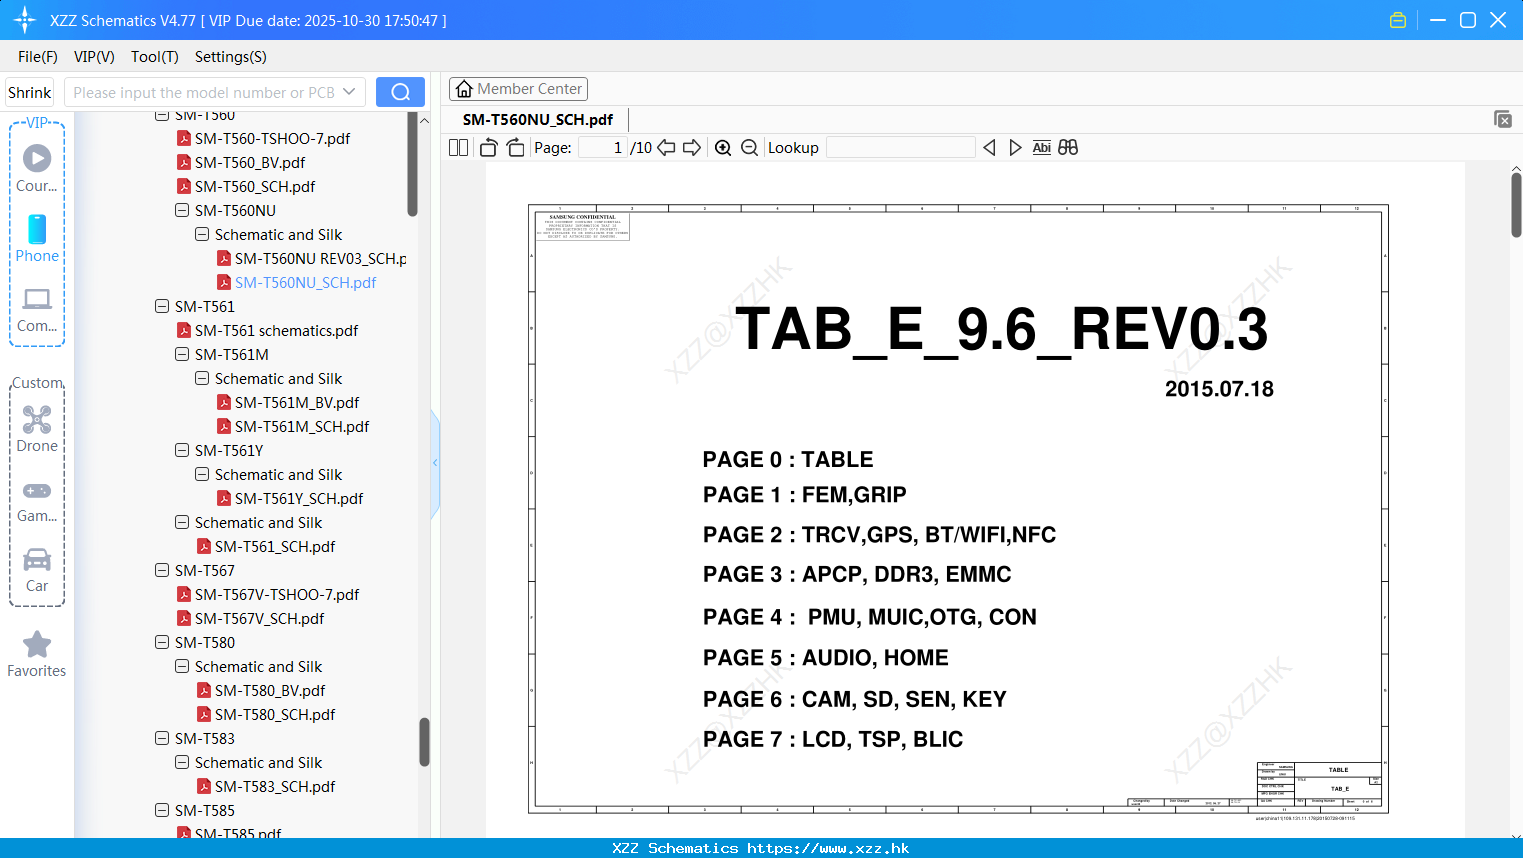Collapse the SM-T583 node

coord(162,738)
